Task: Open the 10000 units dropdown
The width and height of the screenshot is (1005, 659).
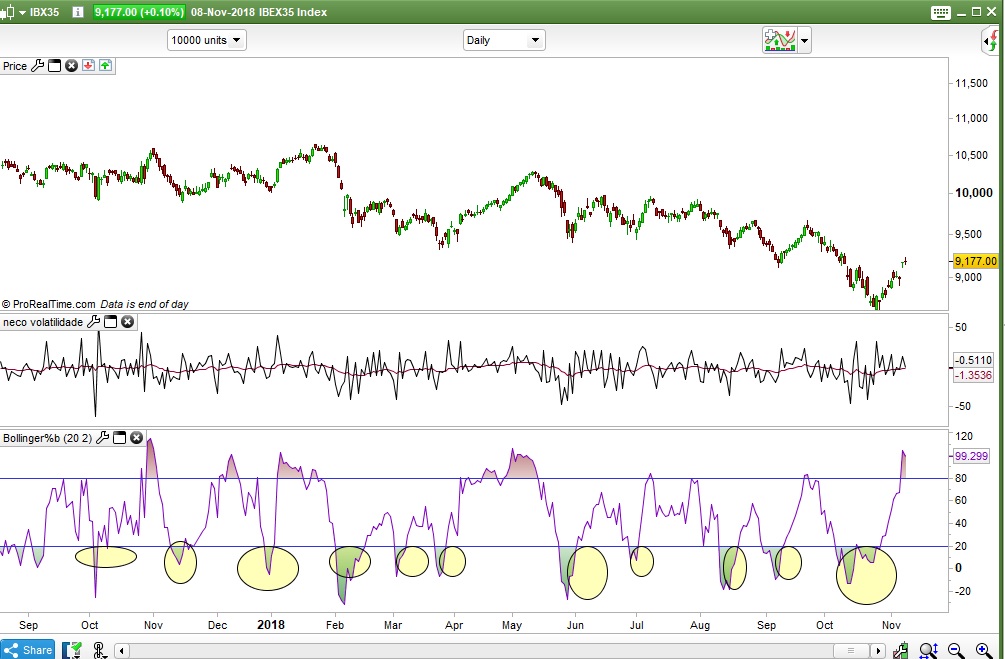Action: coord(206,40)
